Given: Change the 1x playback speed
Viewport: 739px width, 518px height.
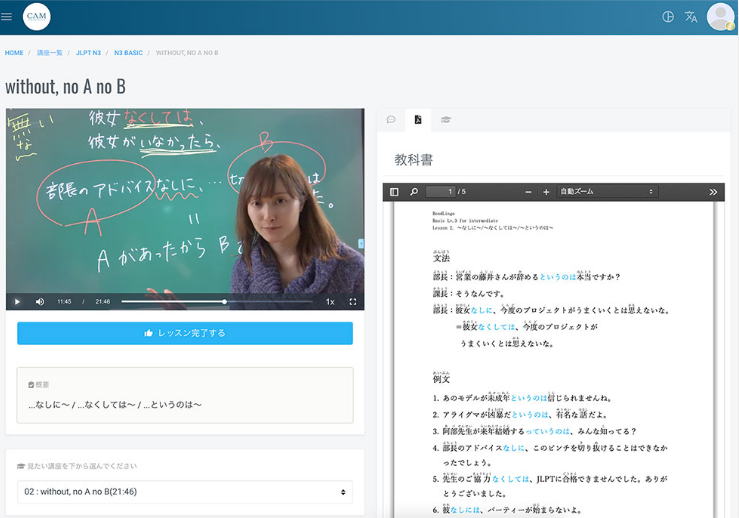Looking at the screenshot, I should click(x=330, y=301).
